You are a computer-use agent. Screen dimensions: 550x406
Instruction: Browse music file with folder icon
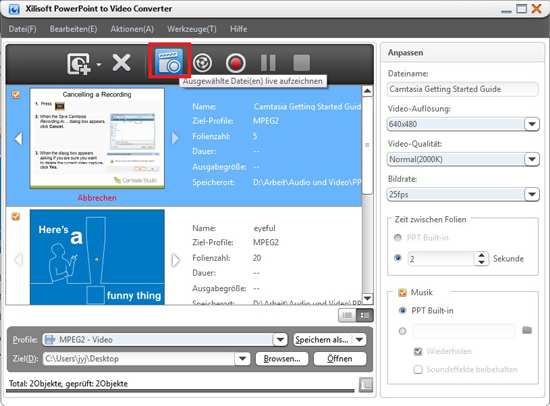tap(527, 330)
